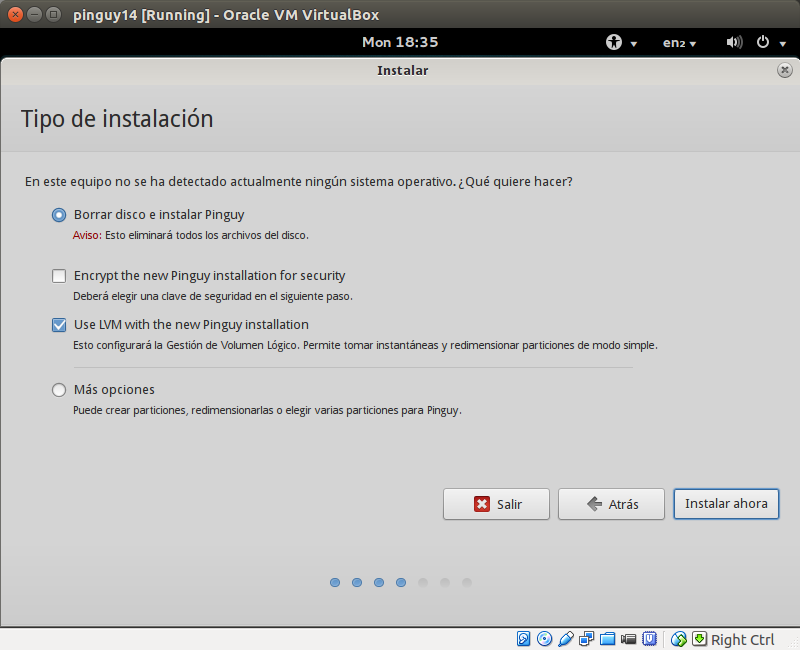Click the video capture camera icon
The height and width of the screenshot is (650, 800).
[x=628, y=639]
